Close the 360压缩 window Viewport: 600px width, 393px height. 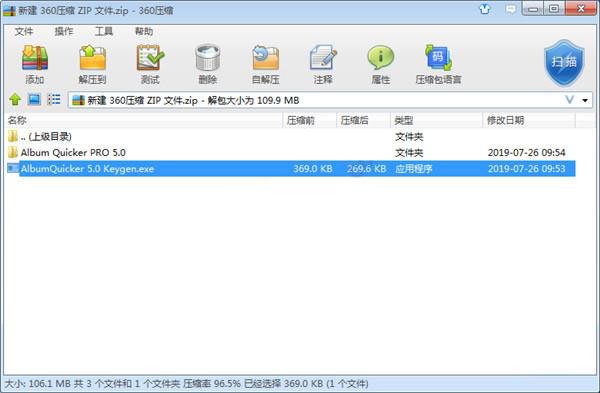[x=581, y=9]
